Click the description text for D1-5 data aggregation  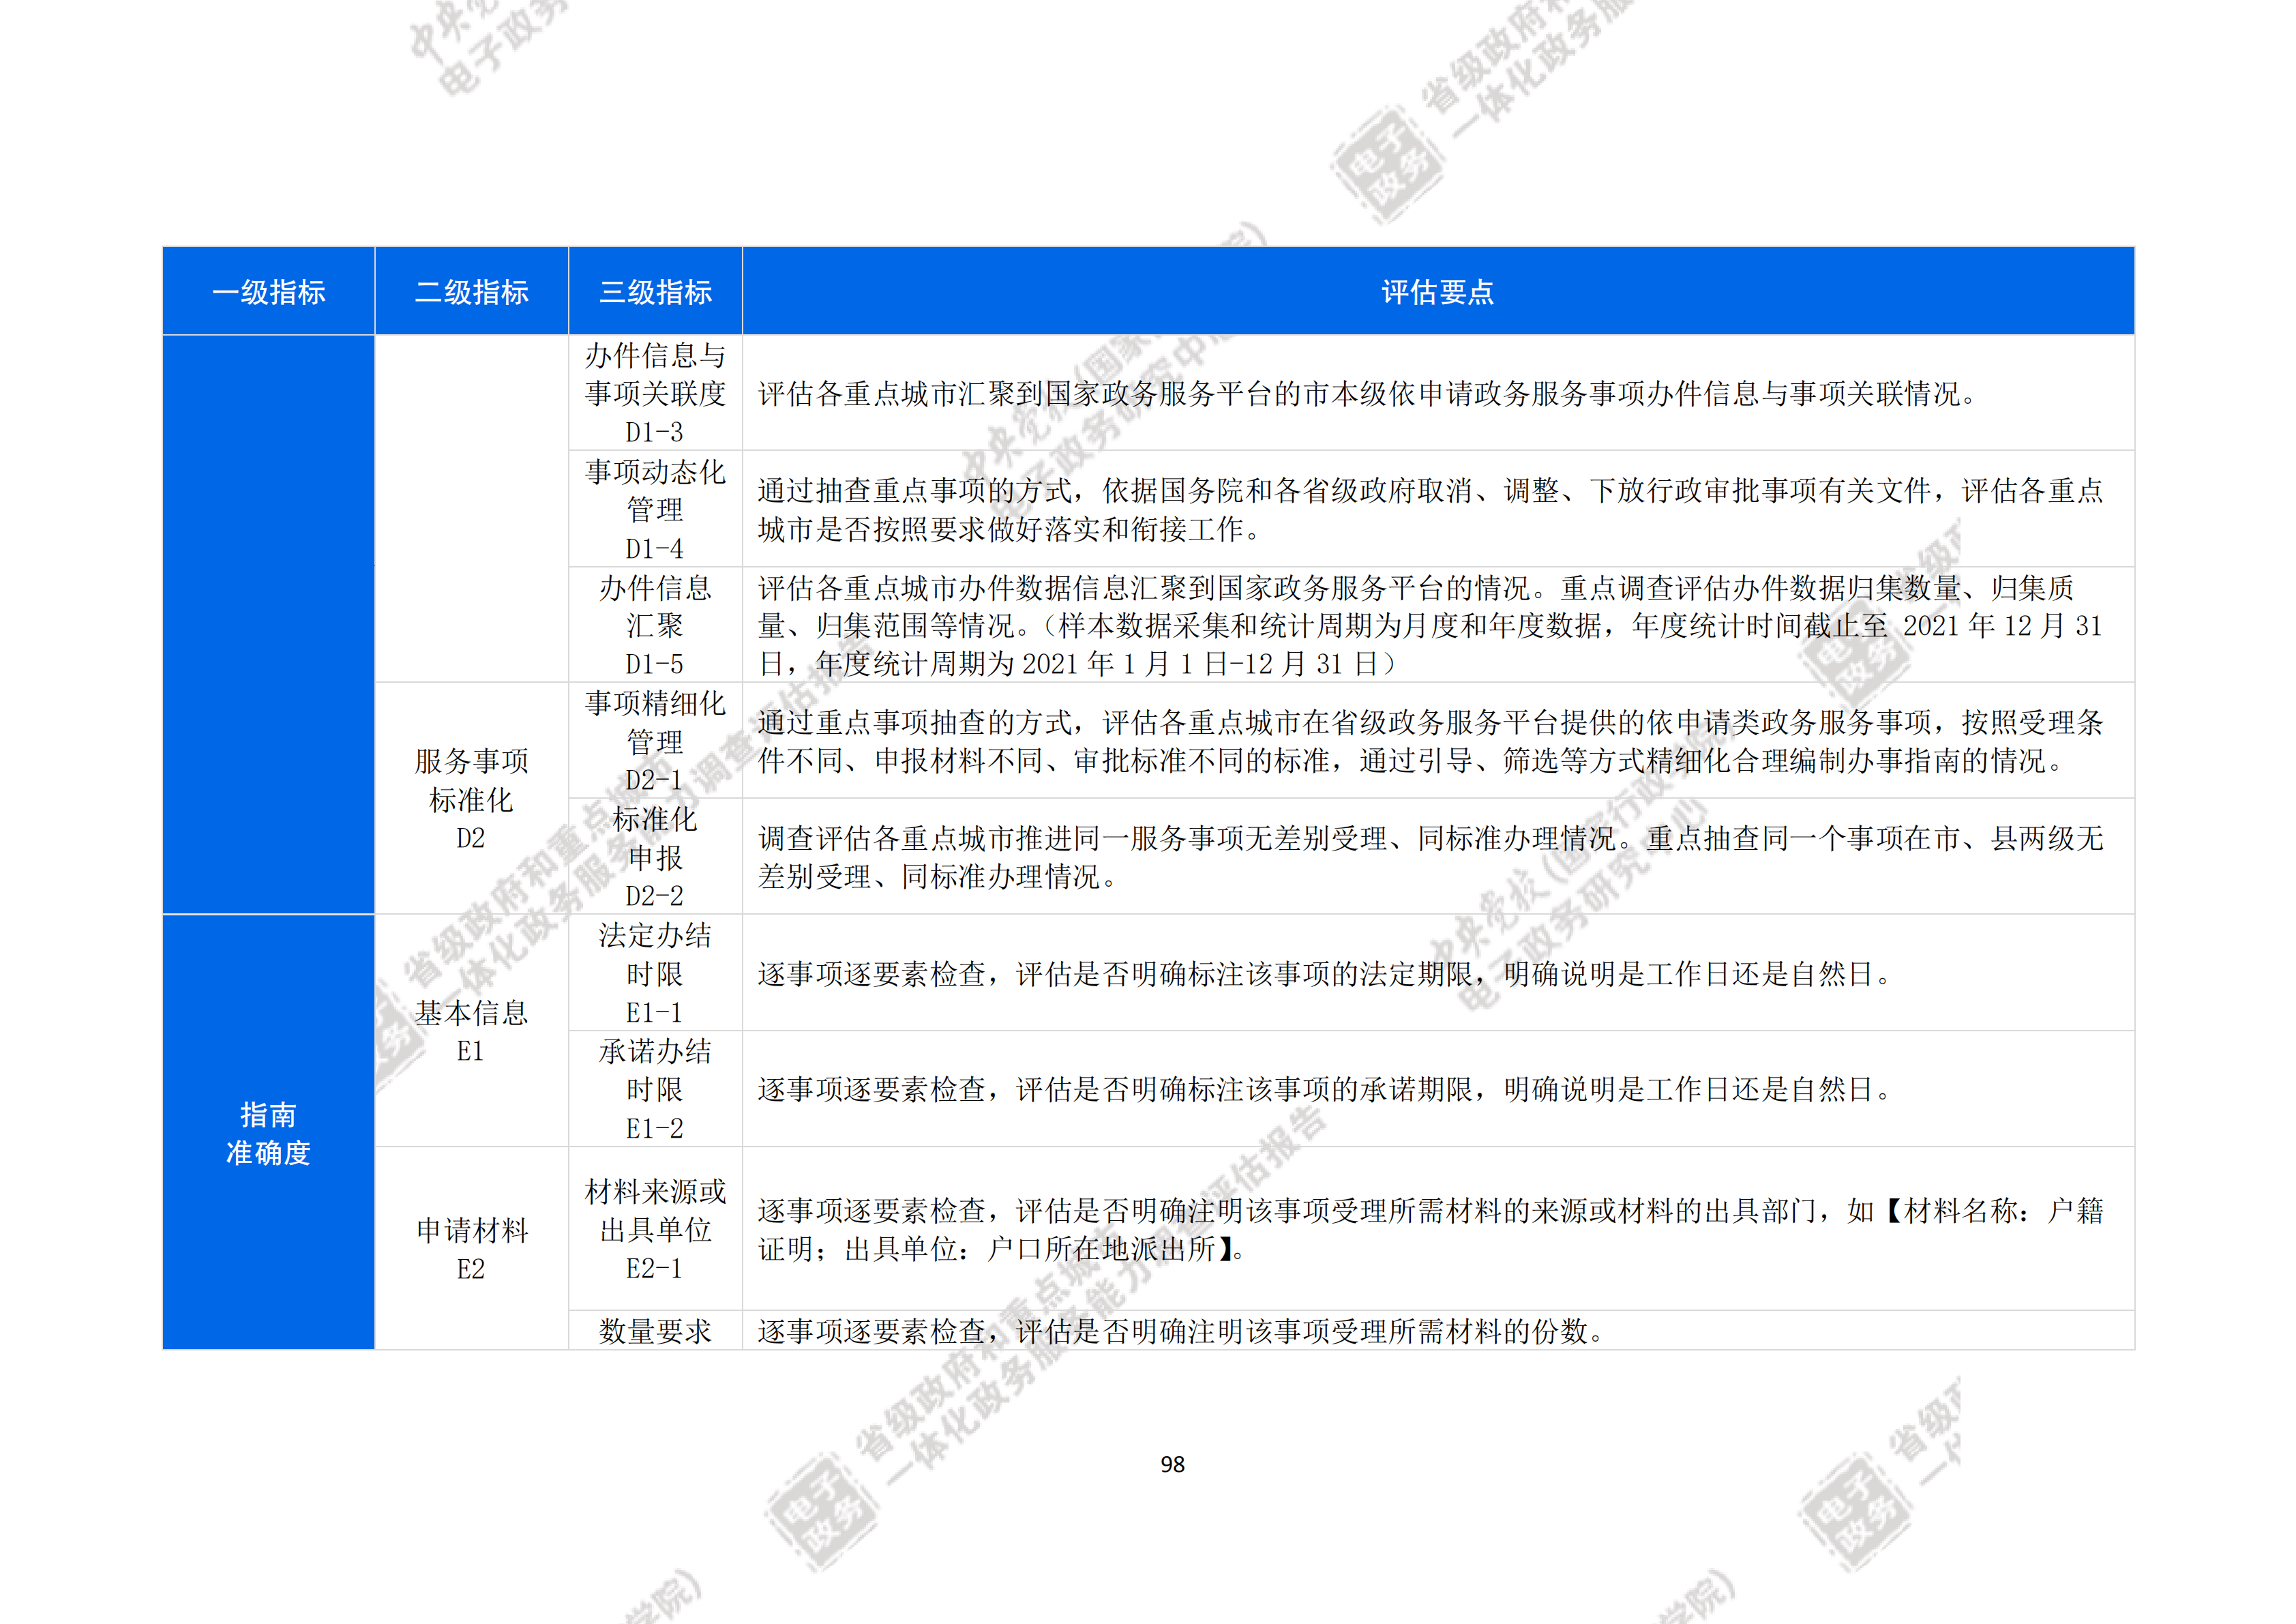[x=1430, y=625]
